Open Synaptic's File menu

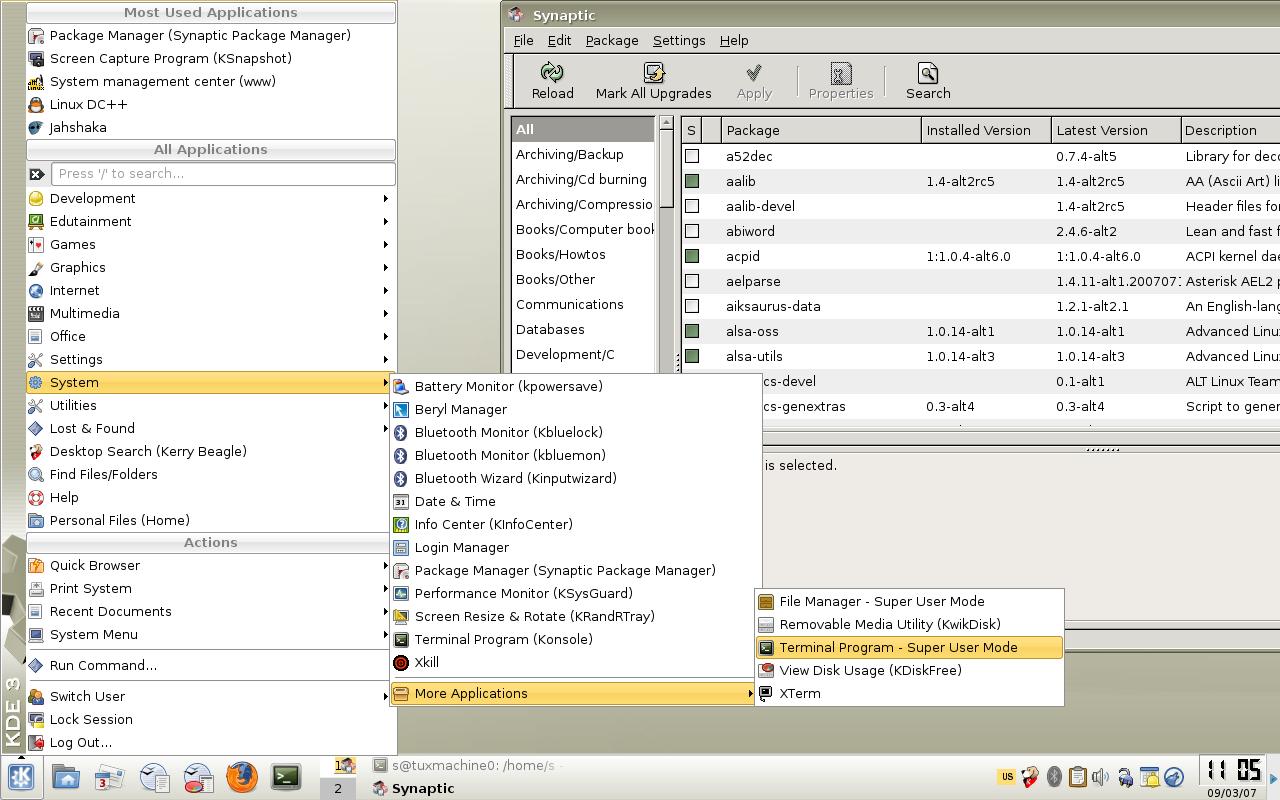point(524,40)
